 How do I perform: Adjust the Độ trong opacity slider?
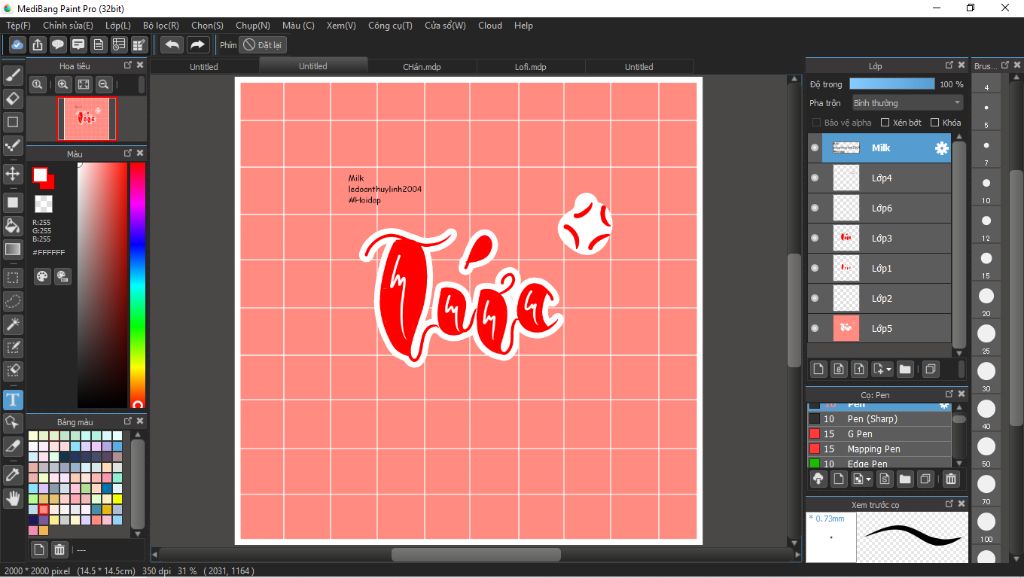891,84
